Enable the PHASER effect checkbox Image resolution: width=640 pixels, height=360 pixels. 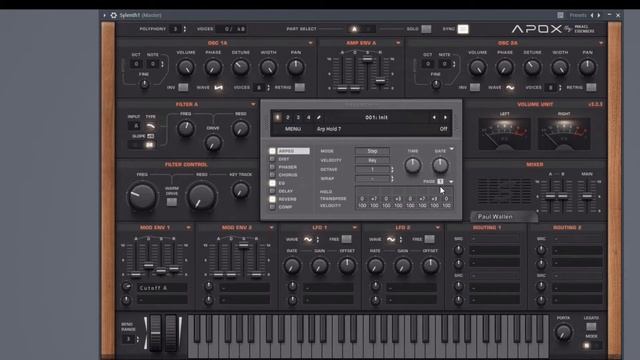click(272, 167)
